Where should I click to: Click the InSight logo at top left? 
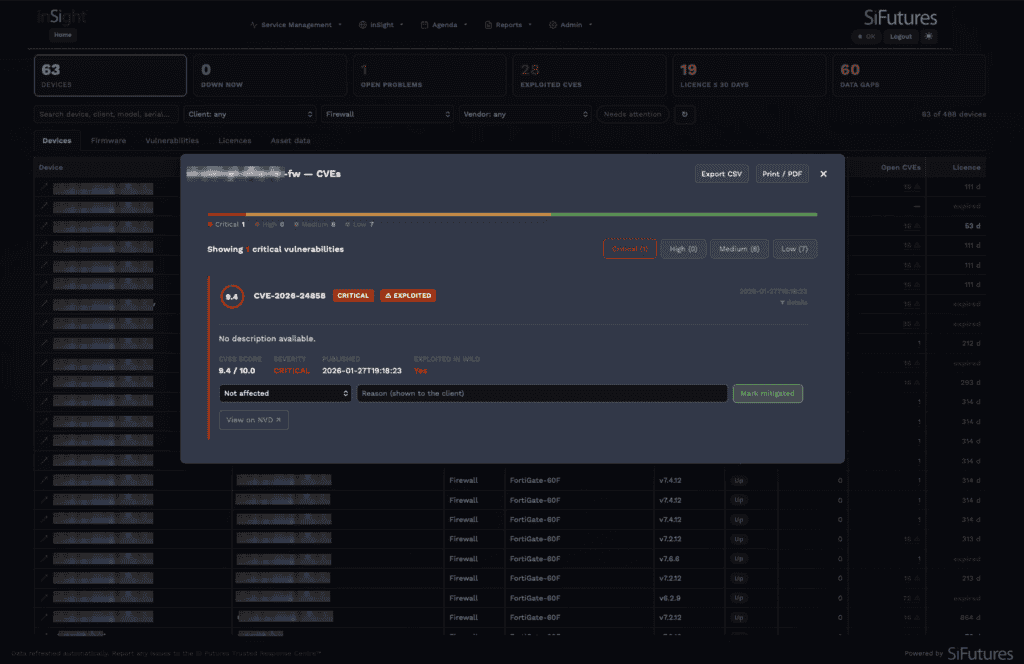click(61, 17)
